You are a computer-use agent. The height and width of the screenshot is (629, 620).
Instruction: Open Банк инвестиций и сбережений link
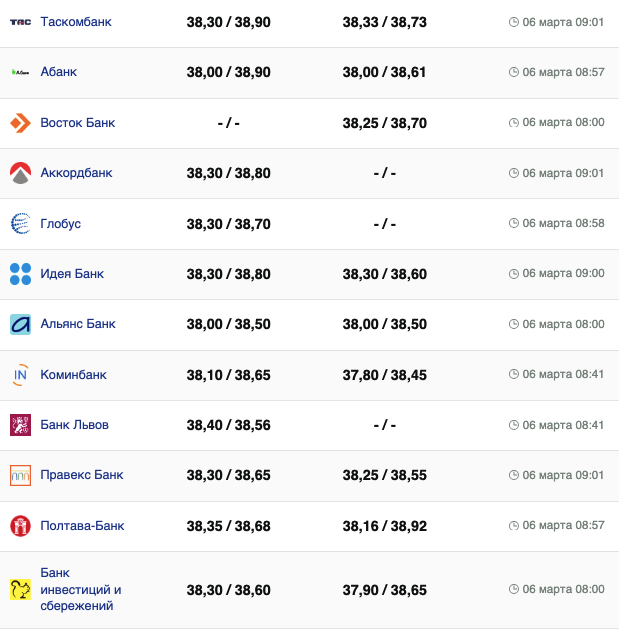pos(80,589)
